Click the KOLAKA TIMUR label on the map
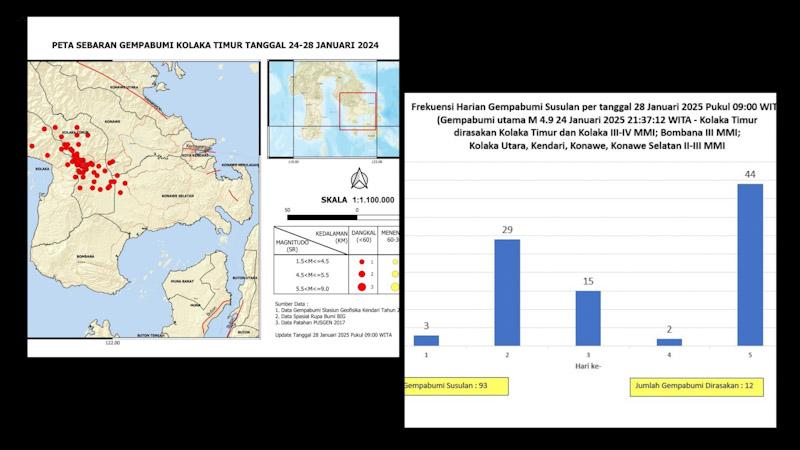The height and width of the screenshot is (450, 800). click(75, 133)
